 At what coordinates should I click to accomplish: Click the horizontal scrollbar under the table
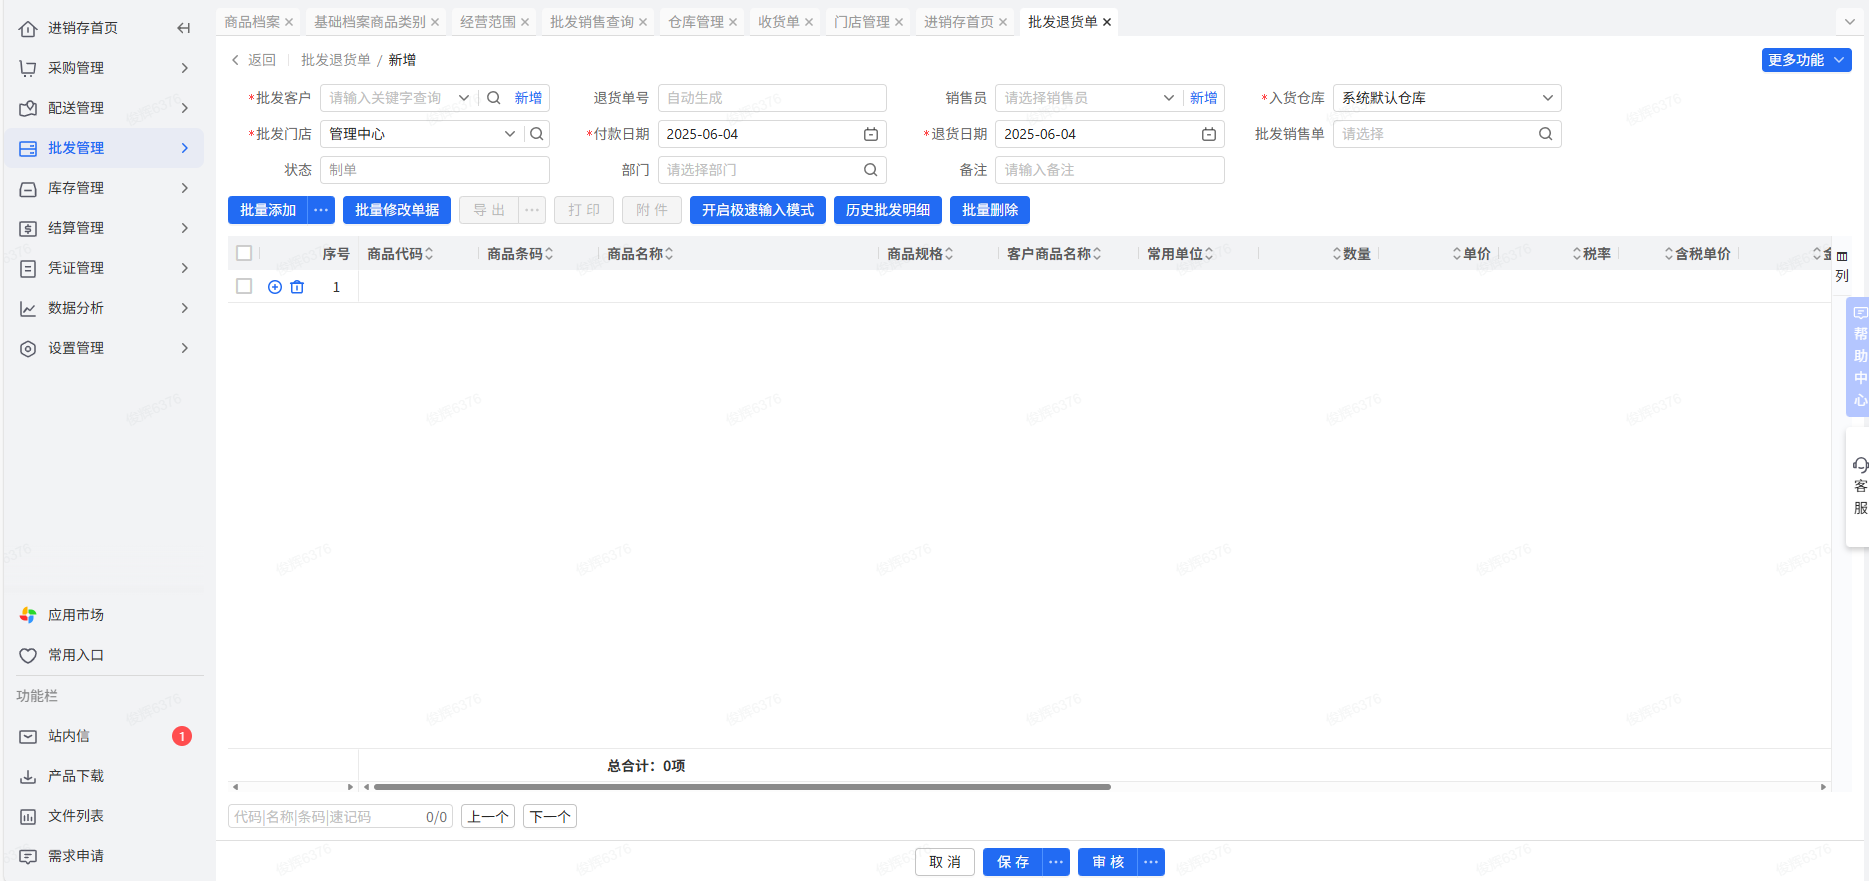[x=742, y=787]
